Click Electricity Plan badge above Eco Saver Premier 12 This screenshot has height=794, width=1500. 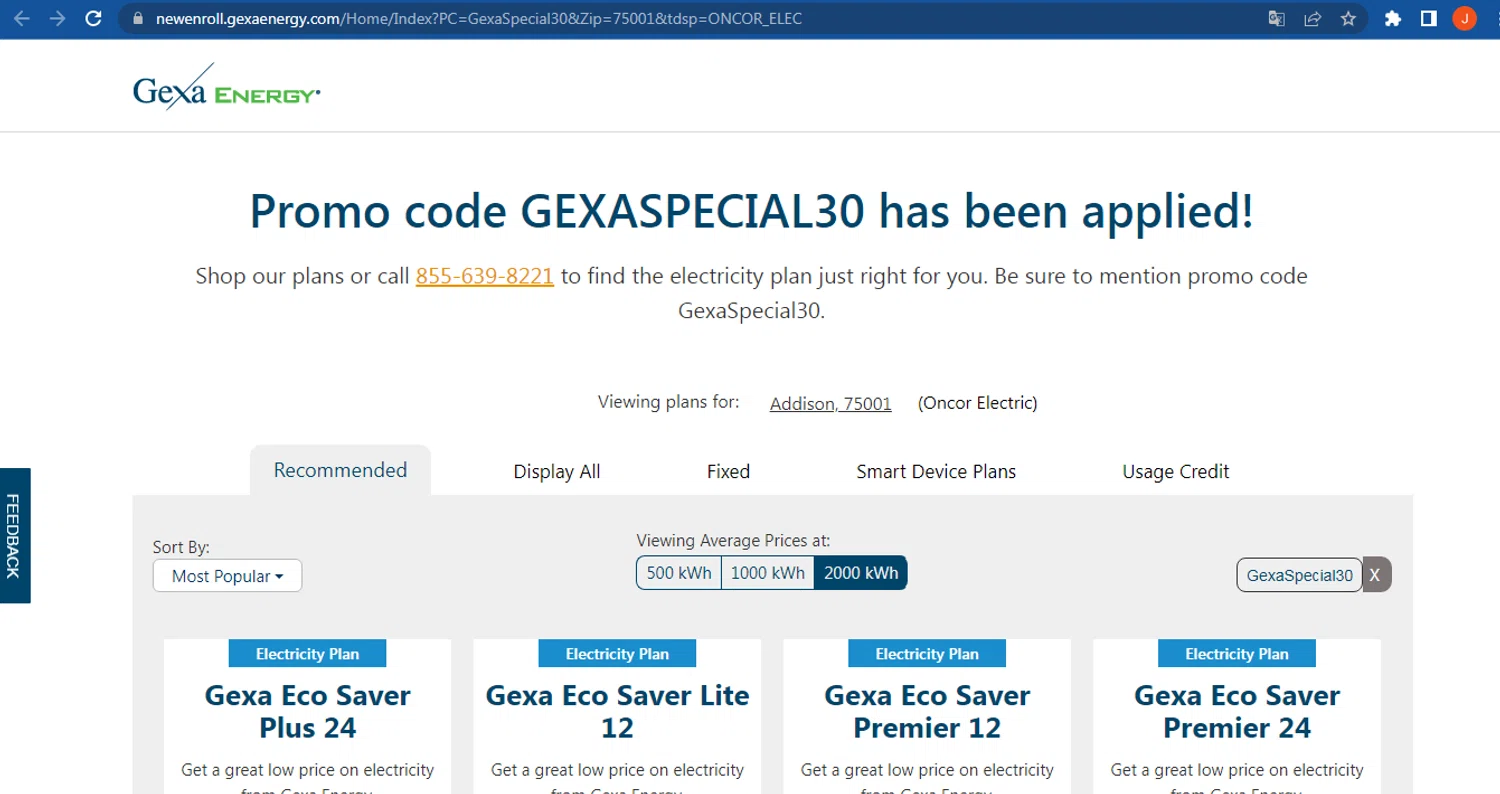[927, 654]
